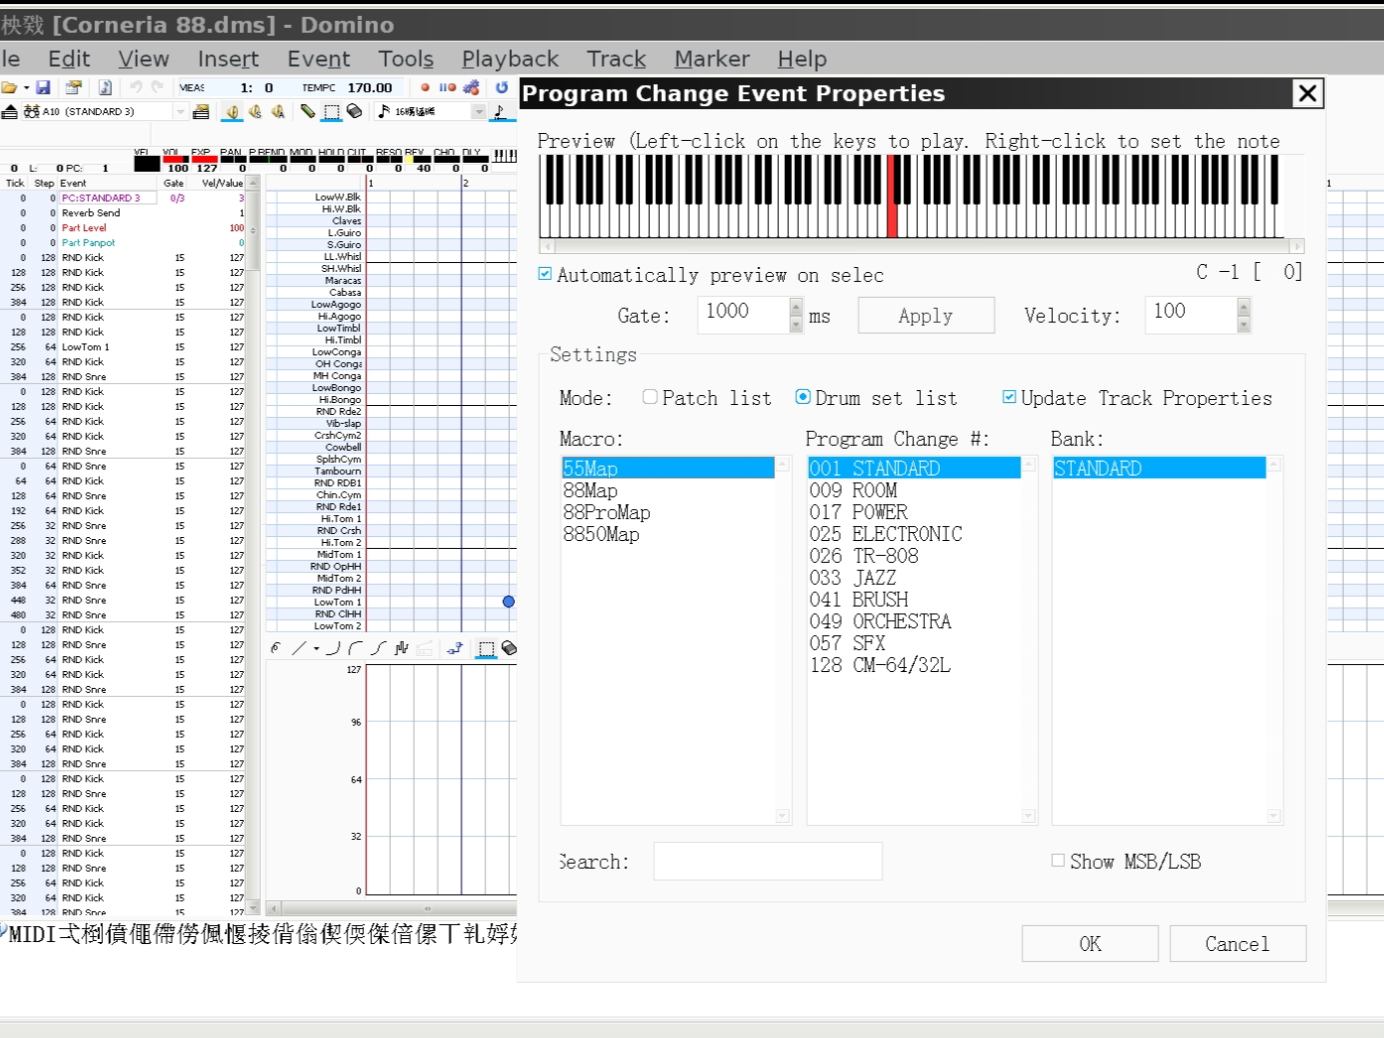Click the Velocity spinner arrows
Image resolution: width=1384 pixels, height=1038 pixels.
[1244, 315]
